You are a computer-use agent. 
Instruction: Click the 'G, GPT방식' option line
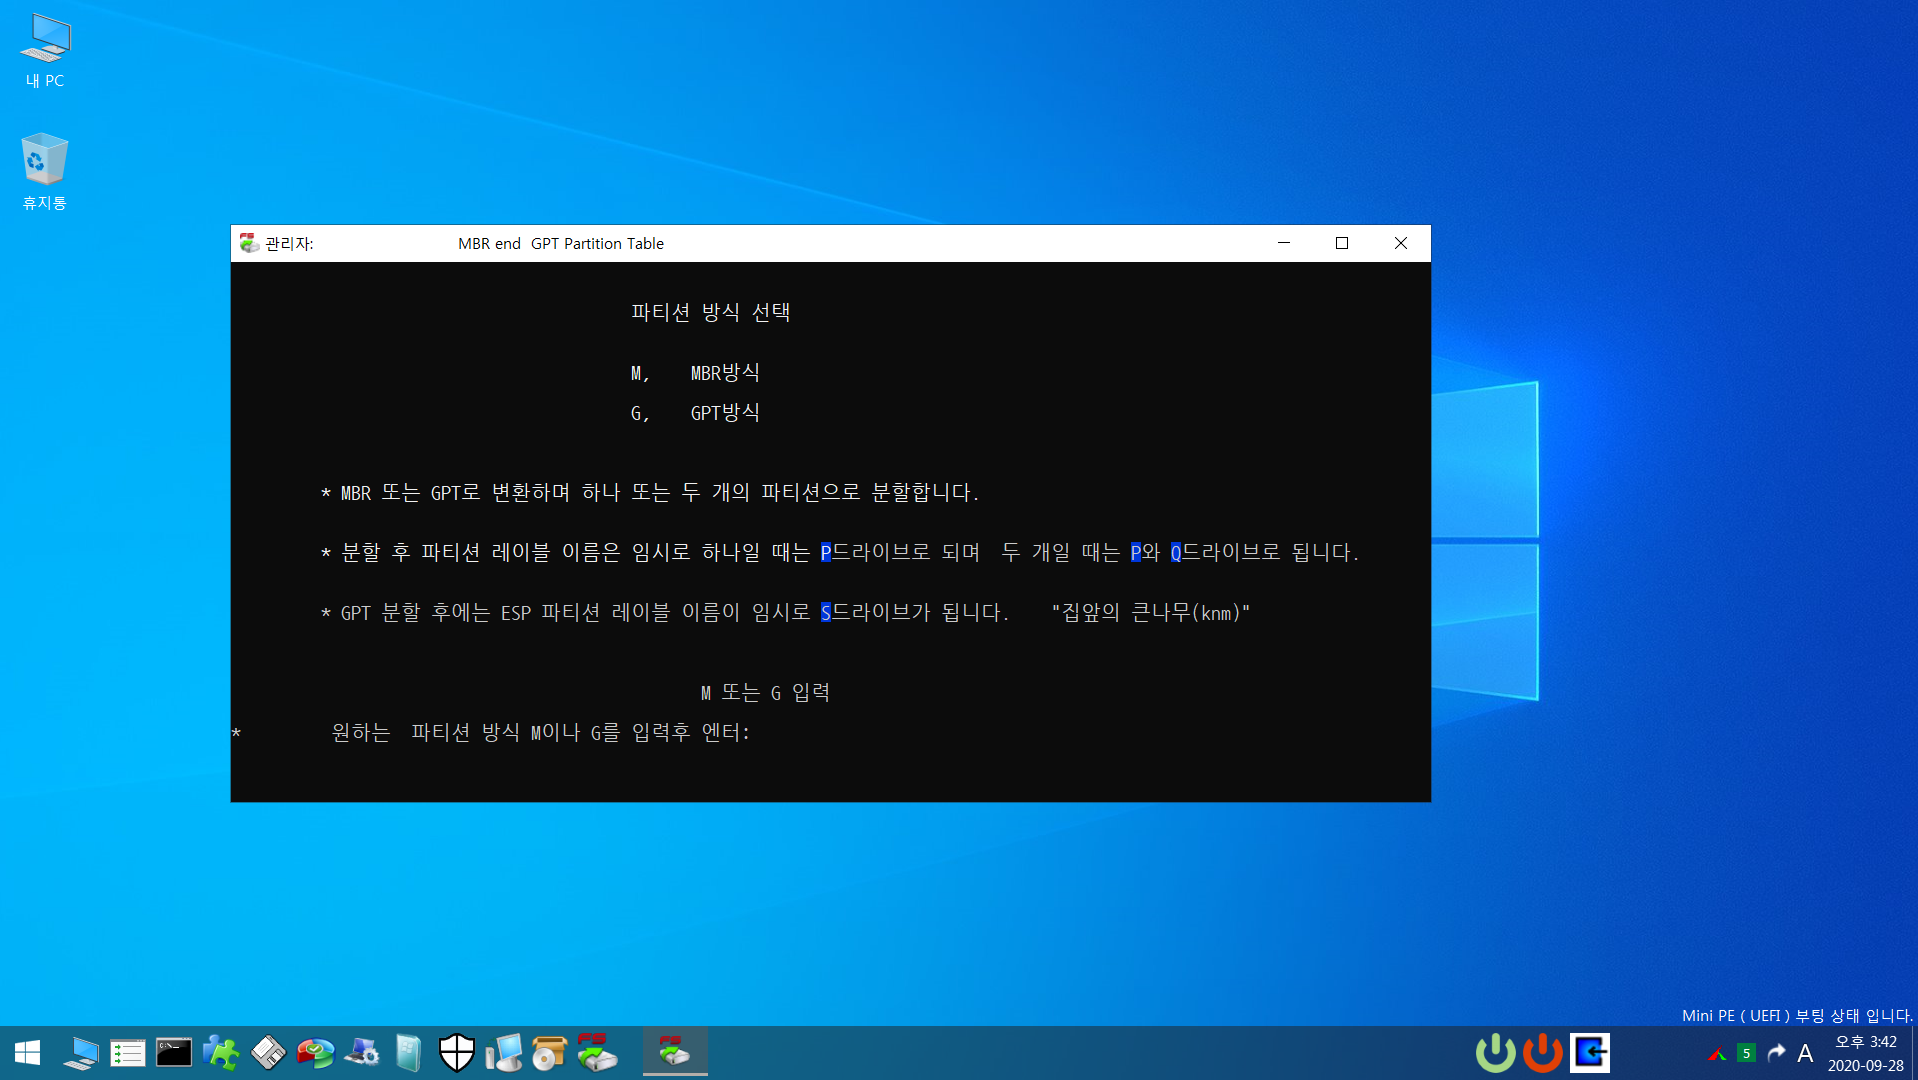tap(695, 413)
